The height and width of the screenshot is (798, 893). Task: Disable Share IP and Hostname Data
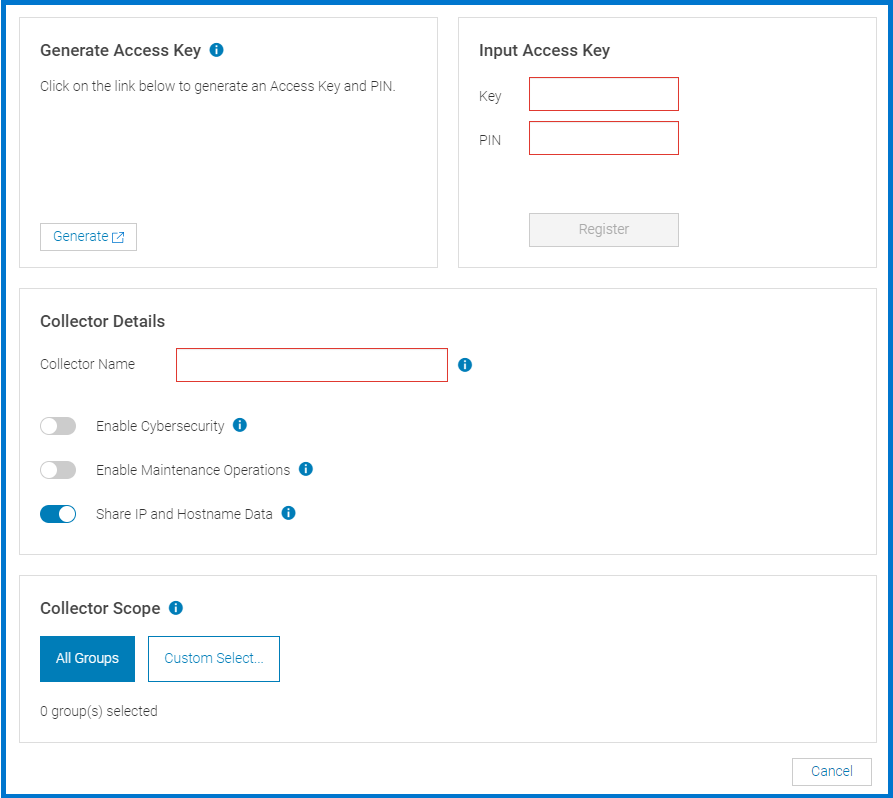58,513
